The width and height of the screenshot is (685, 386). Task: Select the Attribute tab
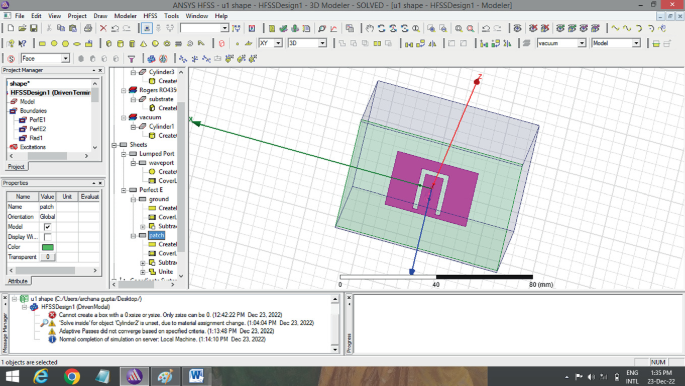(18, 281)
